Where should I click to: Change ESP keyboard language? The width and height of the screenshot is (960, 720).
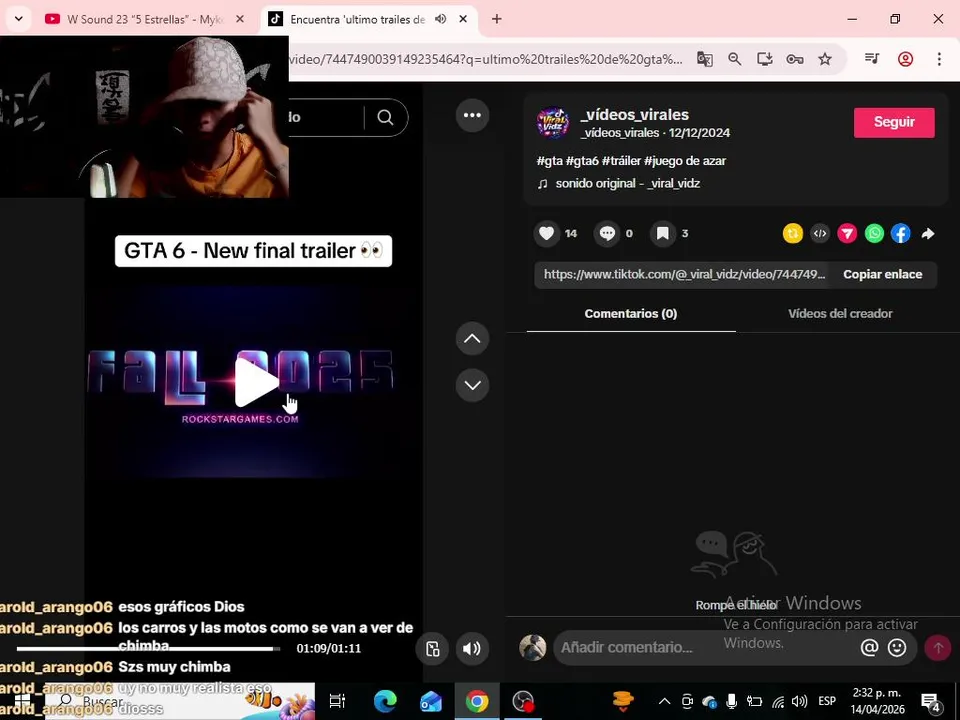[x=827, y=702]
